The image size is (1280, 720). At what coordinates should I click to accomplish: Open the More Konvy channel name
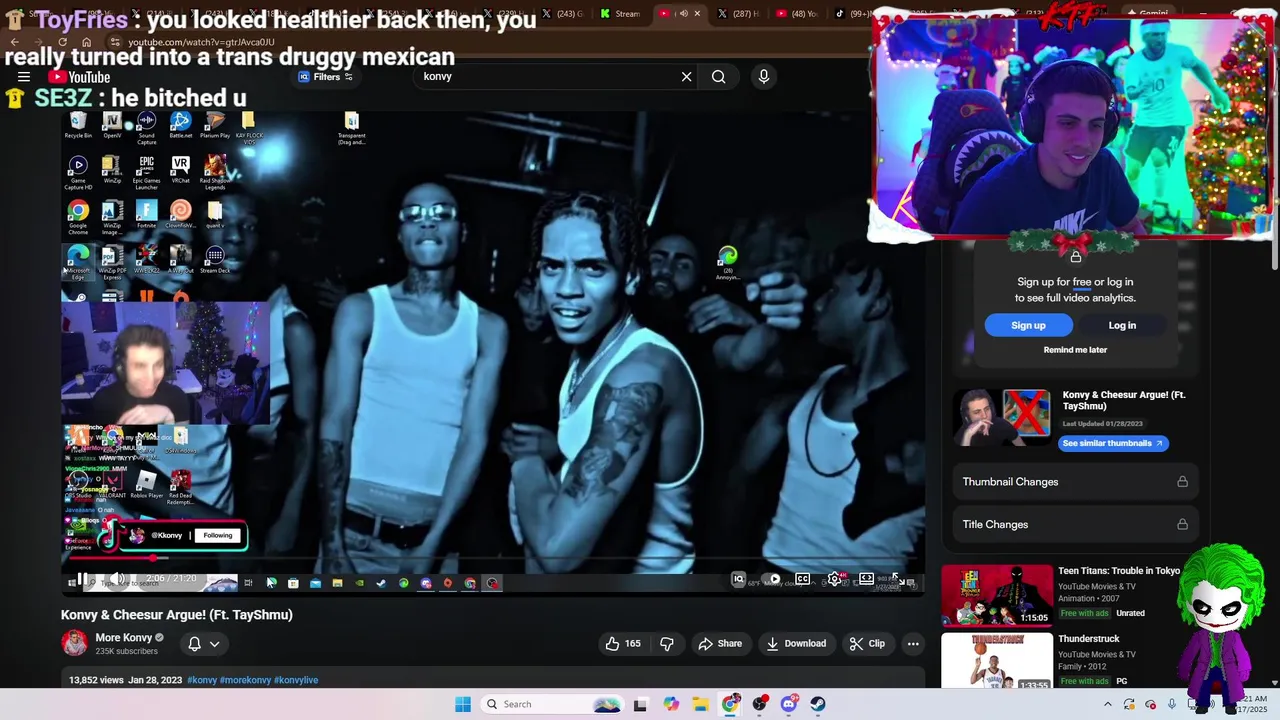click(124, 638)
